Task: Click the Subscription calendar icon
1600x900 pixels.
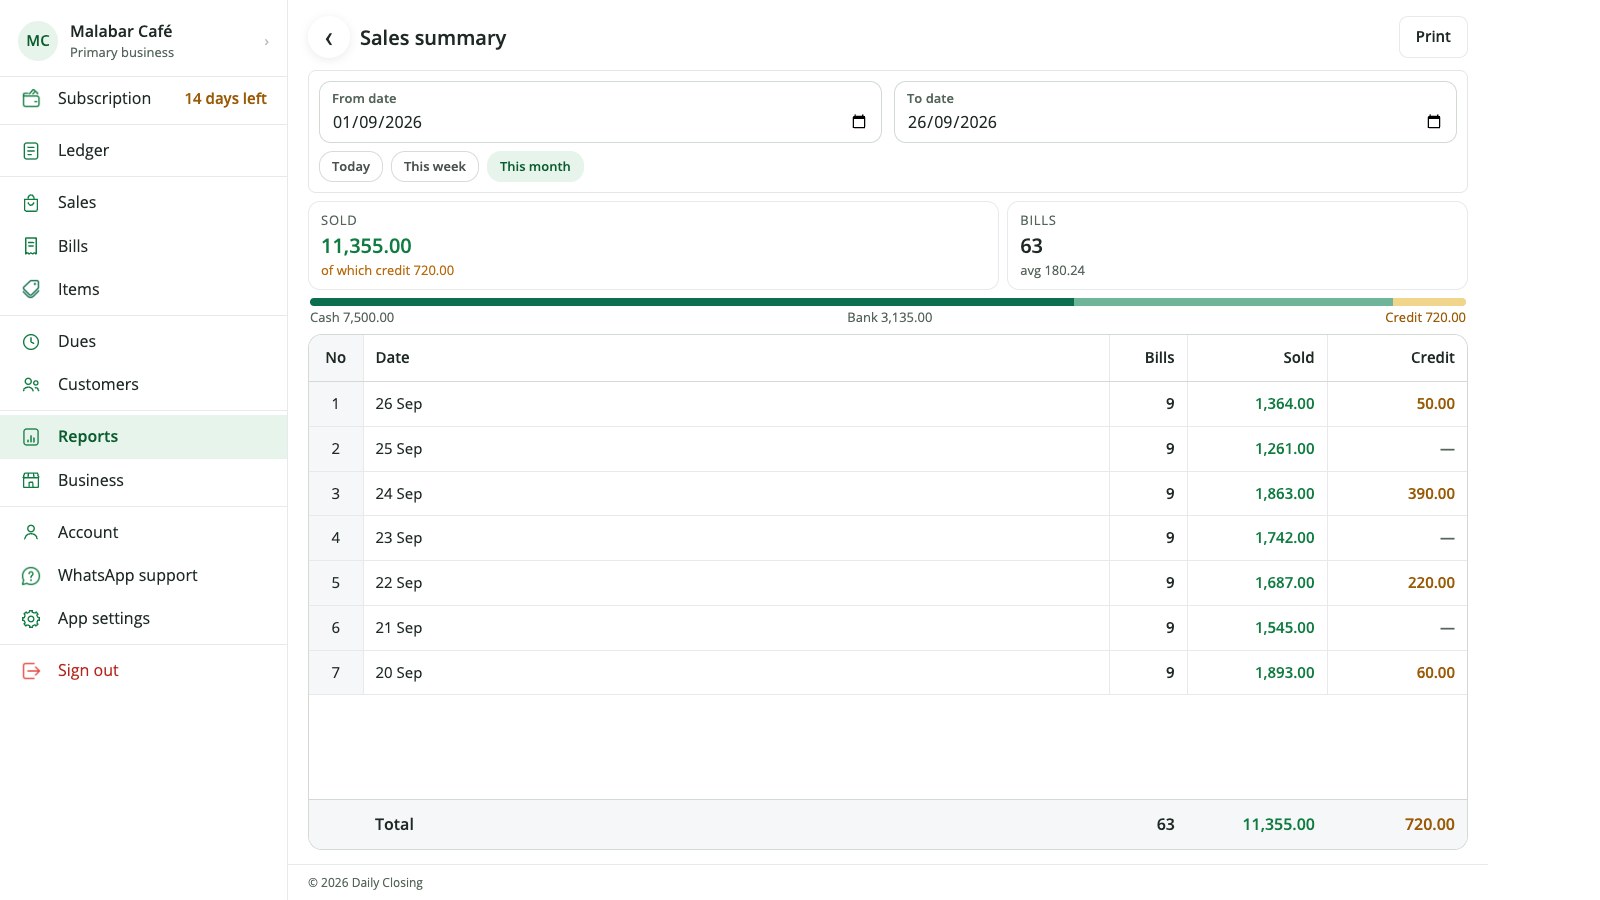Action: pos(31,98)
